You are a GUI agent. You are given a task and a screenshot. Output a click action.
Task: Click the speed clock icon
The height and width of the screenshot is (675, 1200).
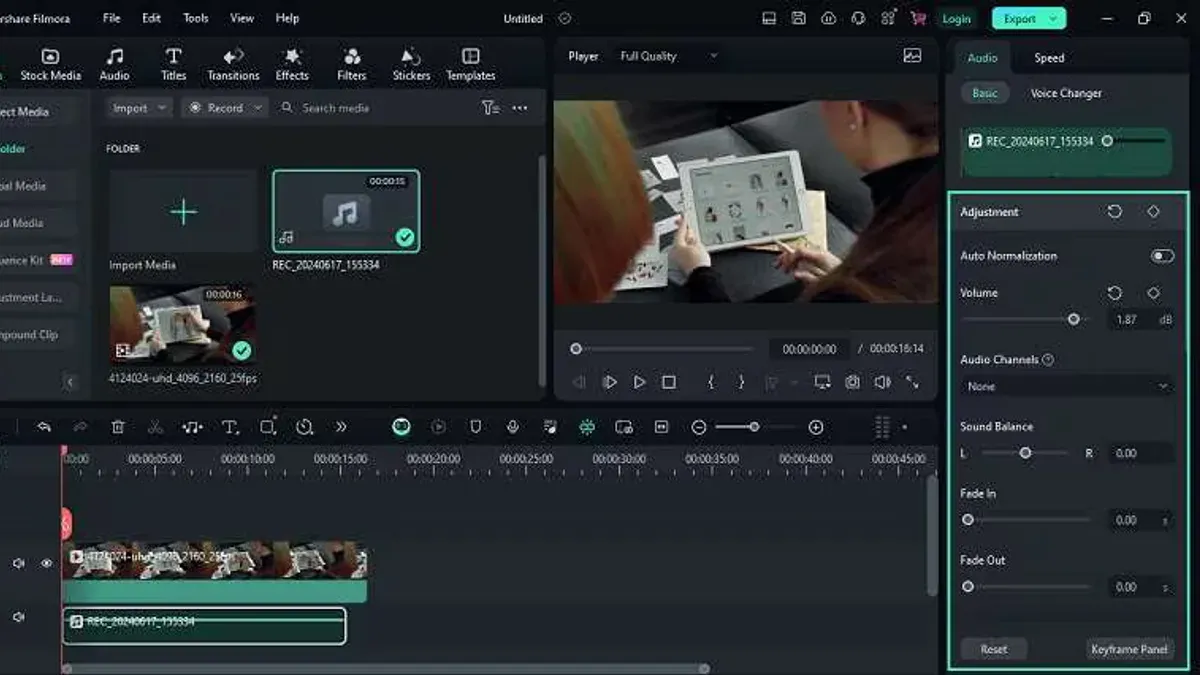(x=305, y=427)
